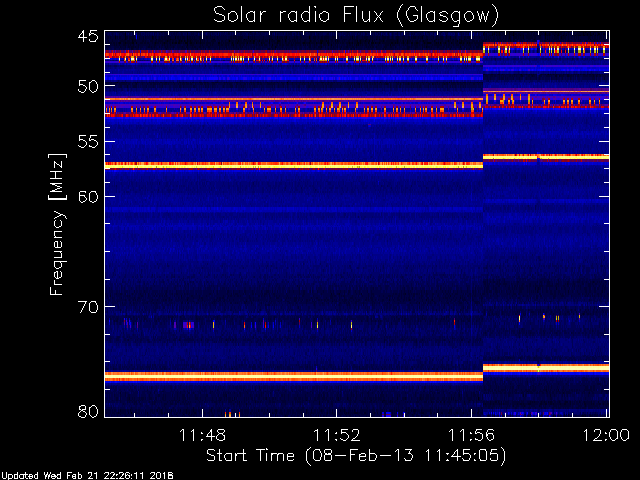This screenshot has height=480, width=640.
Task: Click the '70' frequency tick label
Action: [88, 307]
